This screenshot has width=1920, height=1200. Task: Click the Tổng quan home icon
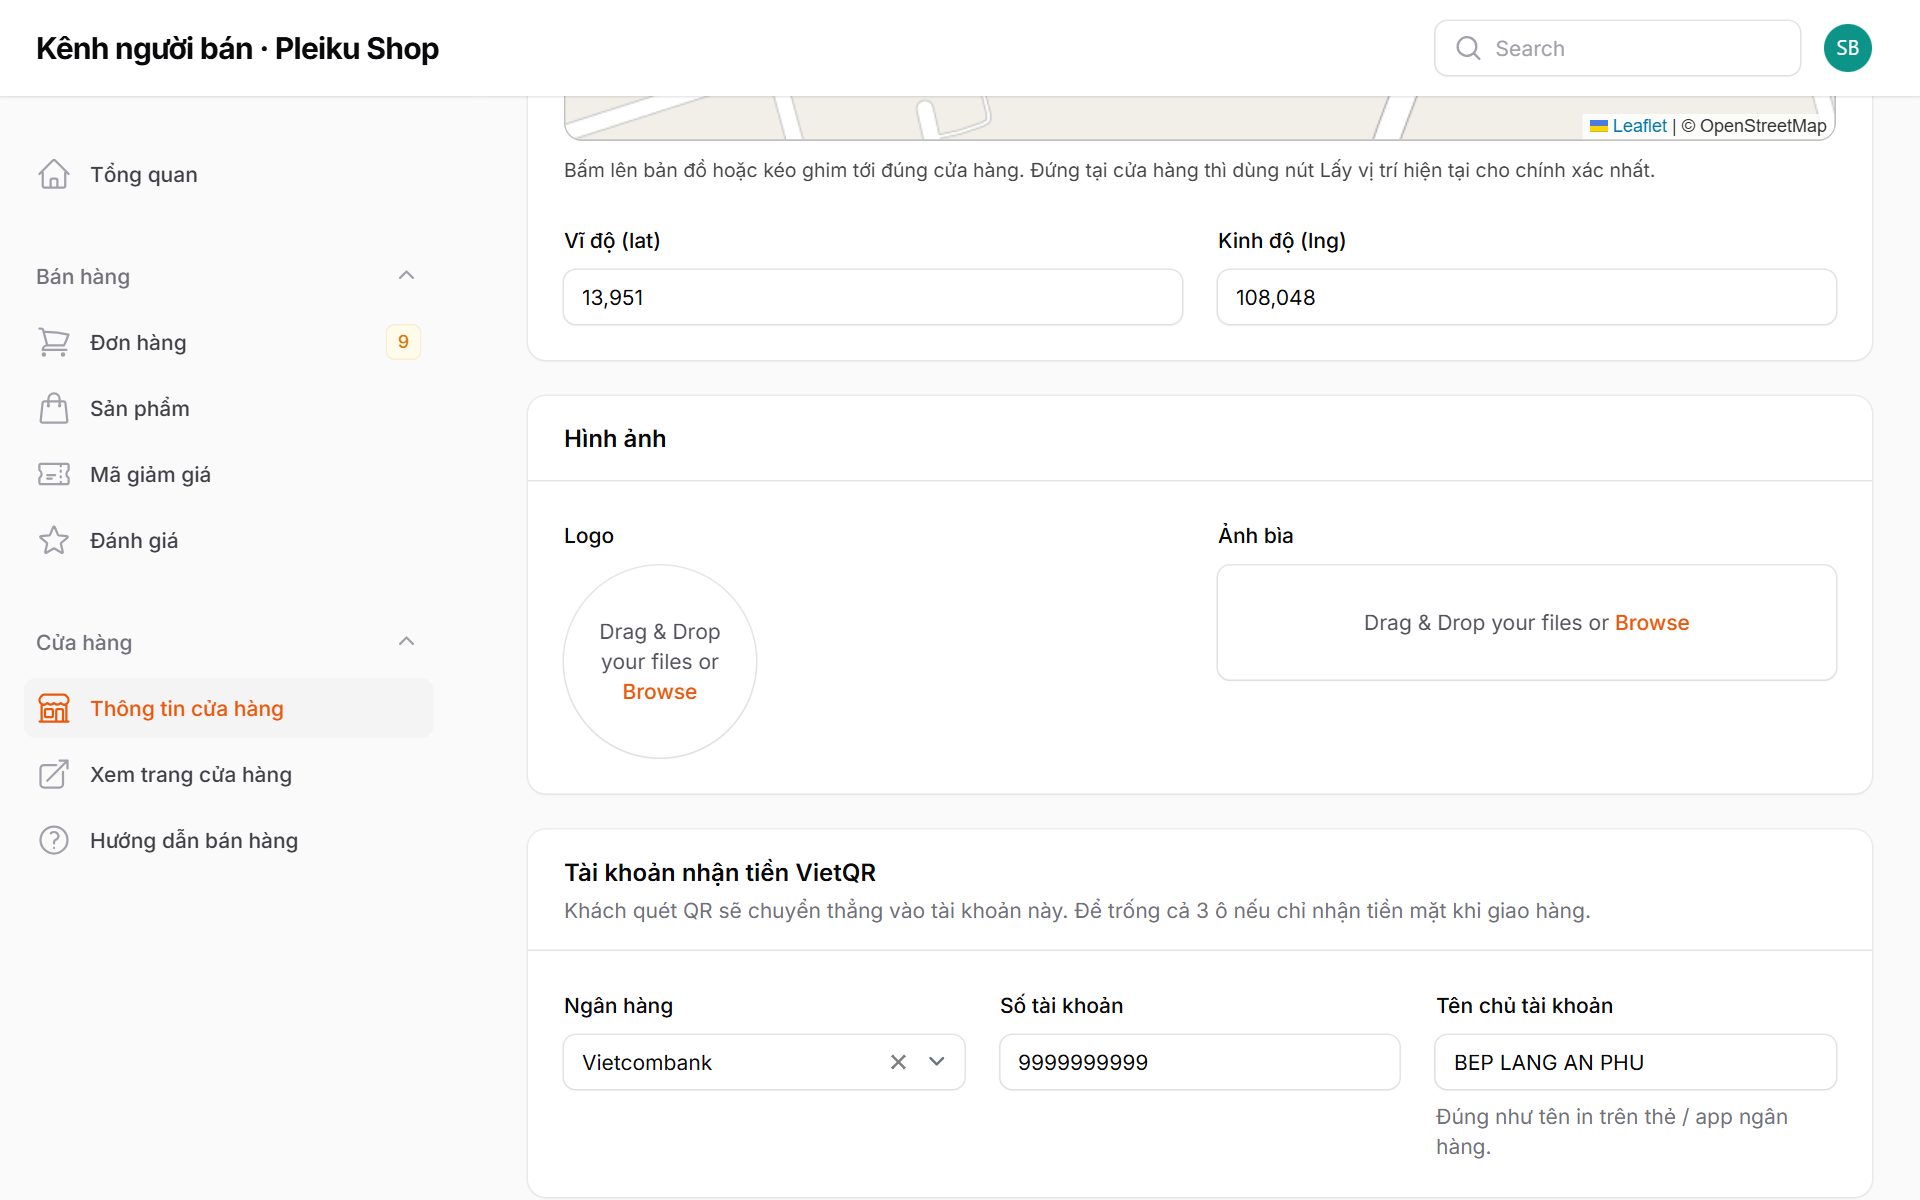[x=54, y=174]
